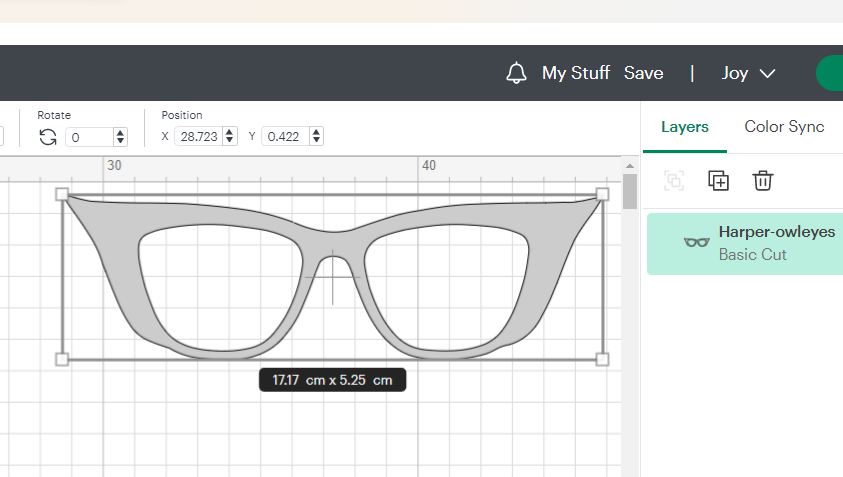Delete the layer with the trash icon
The width and height of the screenshot is (843, 477).
tap(763, 180)
